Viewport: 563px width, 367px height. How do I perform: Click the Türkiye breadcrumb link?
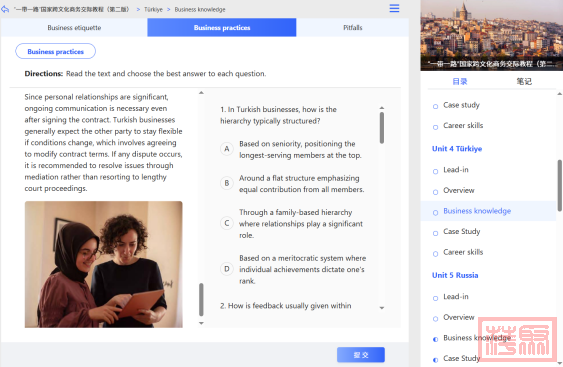click(153, 10)
